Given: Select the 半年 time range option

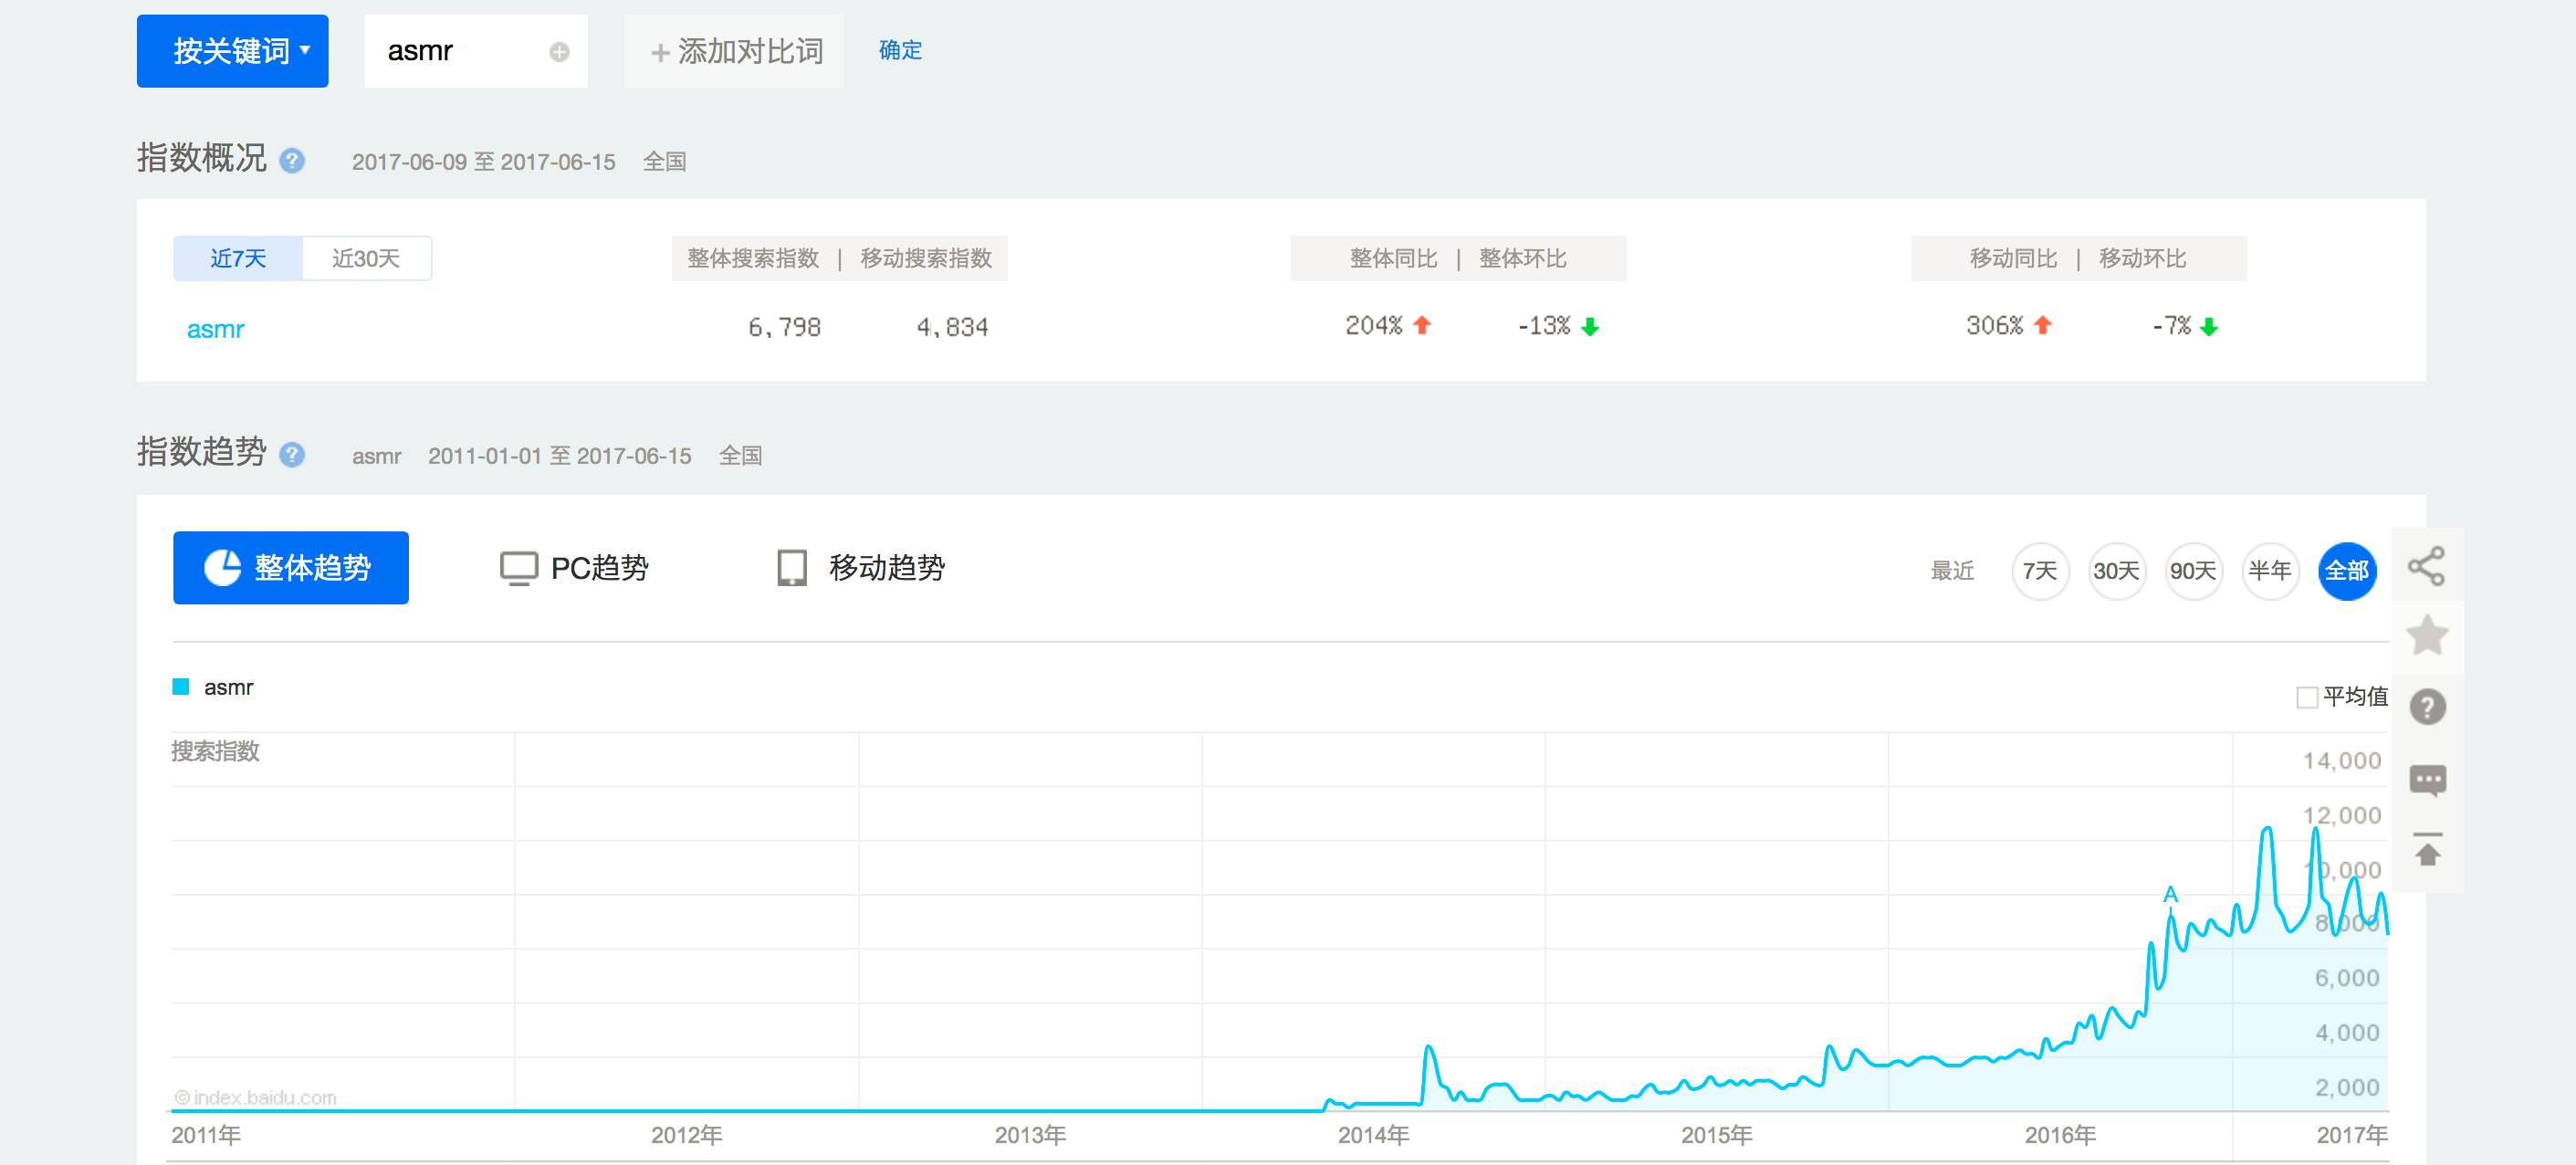Looking at the screenshot, I should pos(2269,571).
